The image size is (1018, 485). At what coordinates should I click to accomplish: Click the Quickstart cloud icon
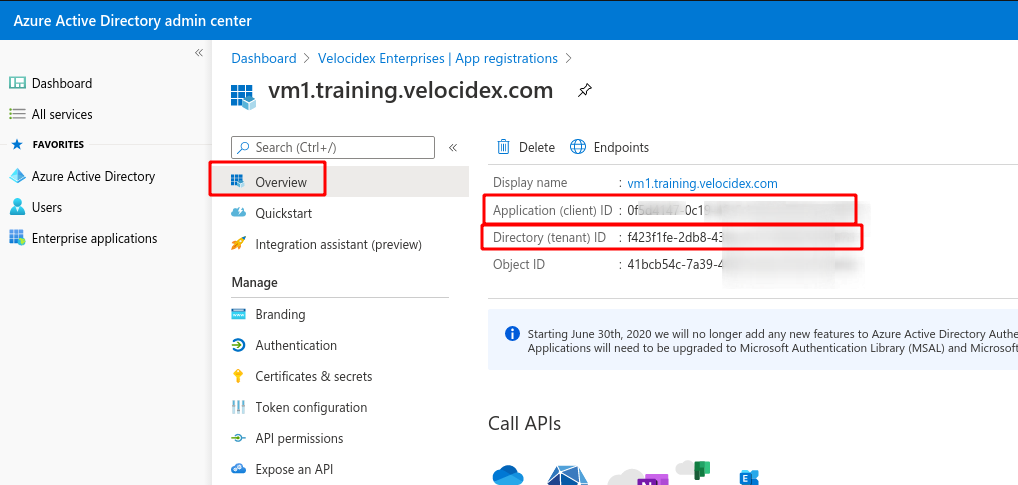coord(238,213)
